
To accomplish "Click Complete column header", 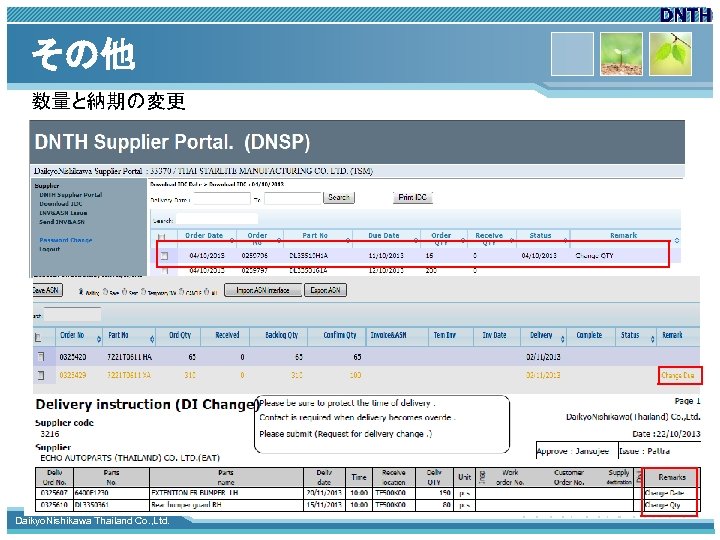I will [x=589, y=336].
